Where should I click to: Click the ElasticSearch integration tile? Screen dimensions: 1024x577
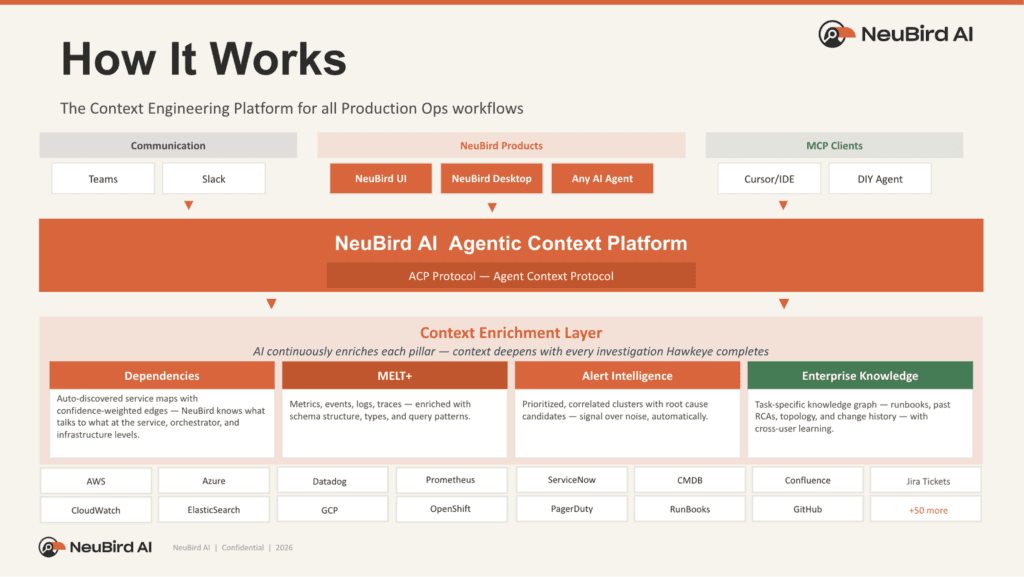[214, 509]
